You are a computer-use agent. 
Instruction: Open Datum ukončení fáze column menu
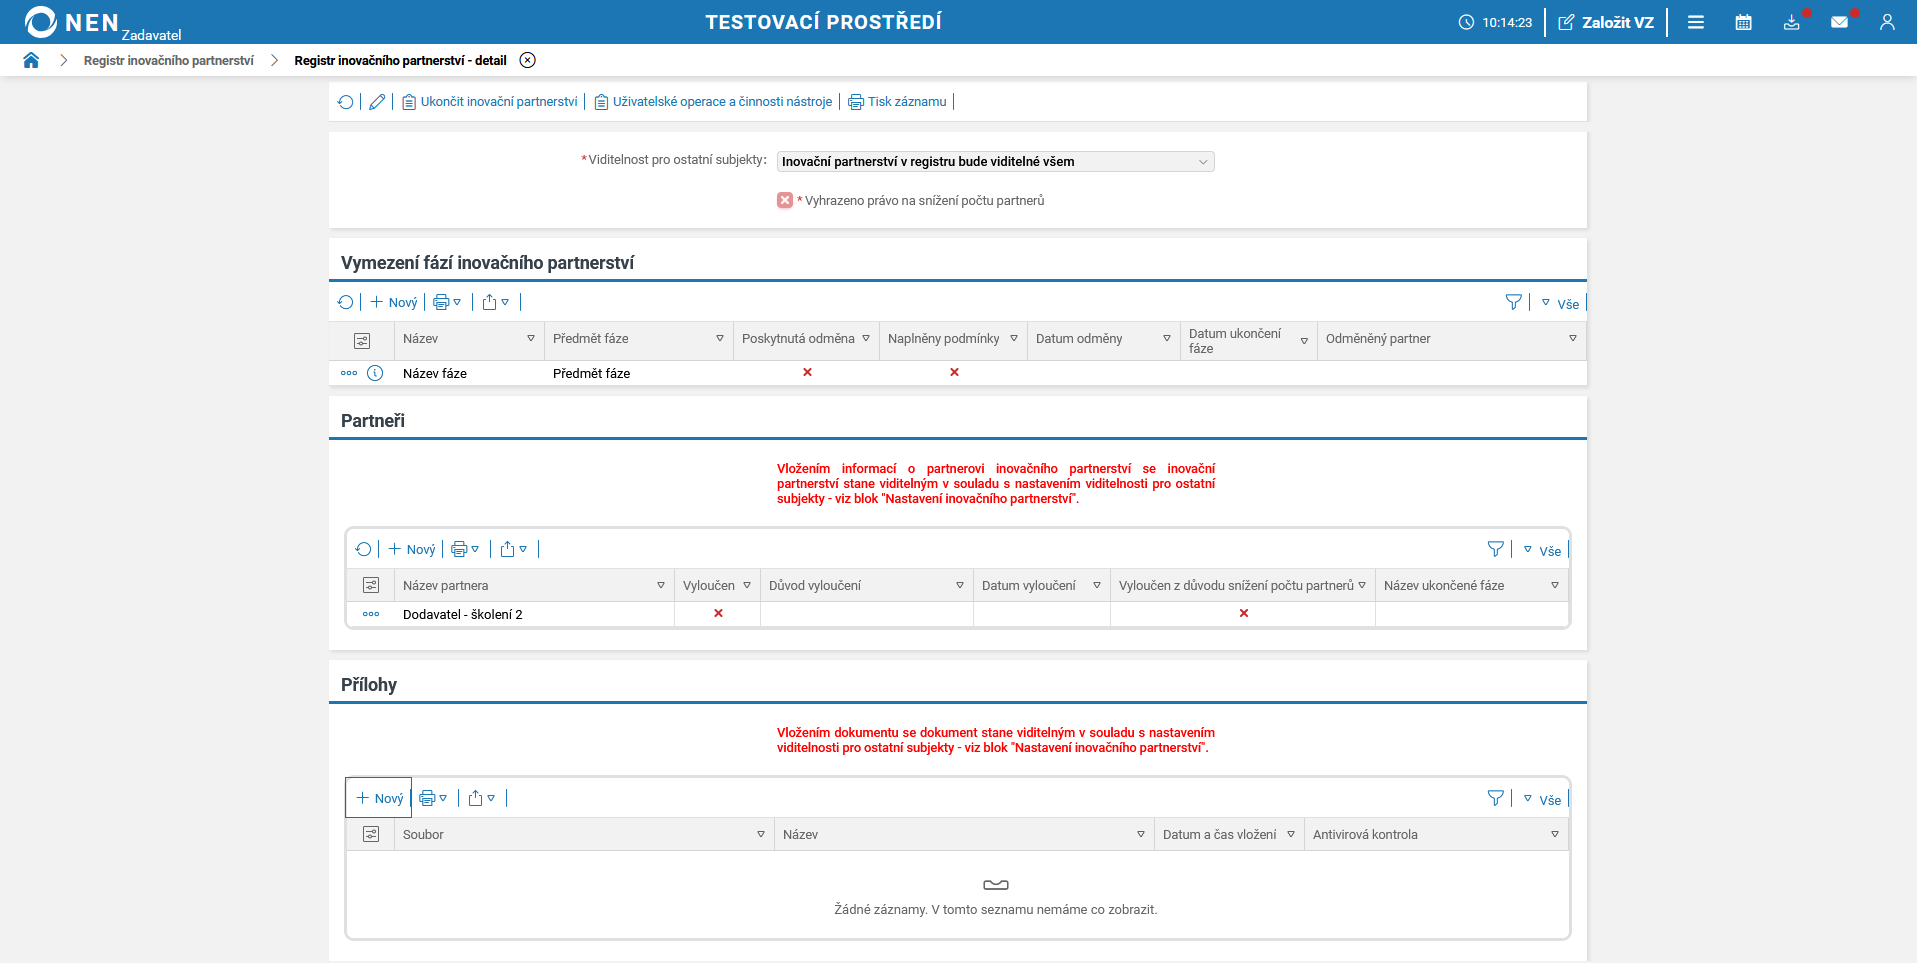click(x=1304, y=341)
